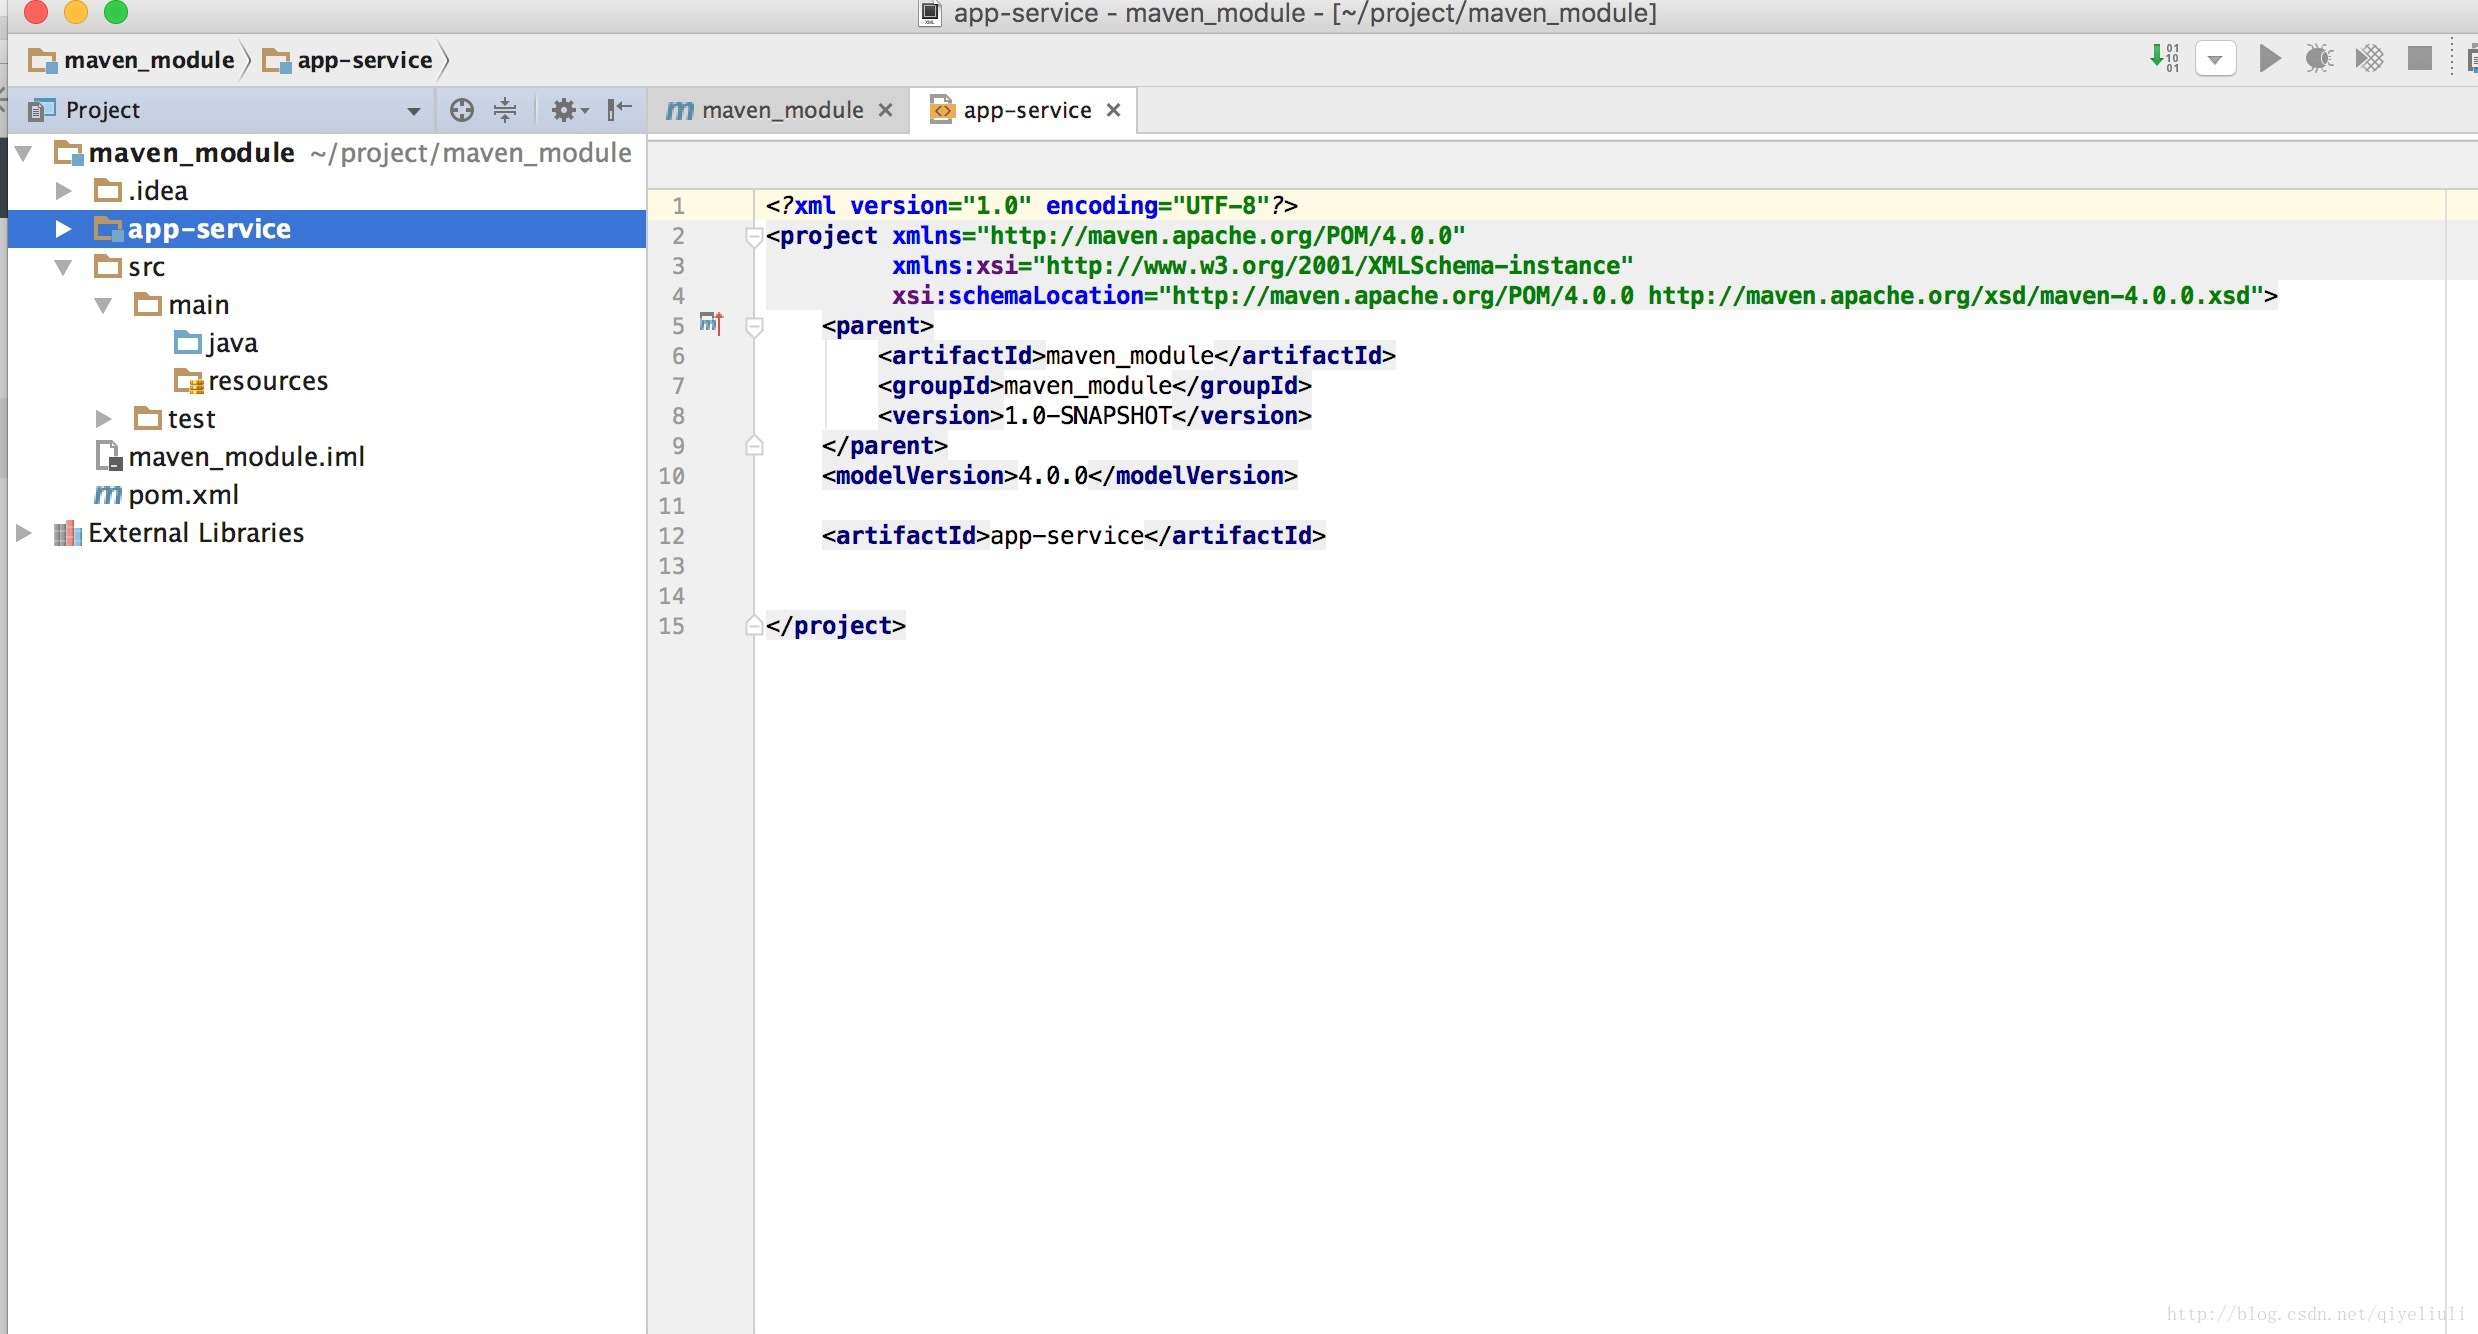Click fold end marker at line 9
The image size is (2478, 1334).
[755, 446]
